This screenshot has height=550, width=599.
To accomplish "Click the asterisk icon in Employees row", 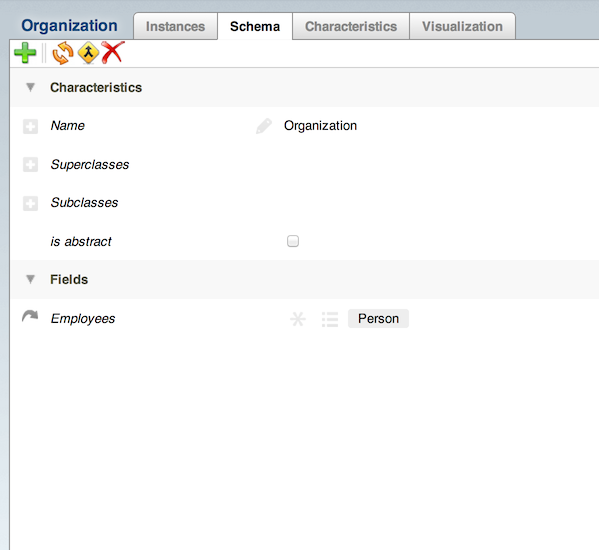I will click(x=298, y=319).
